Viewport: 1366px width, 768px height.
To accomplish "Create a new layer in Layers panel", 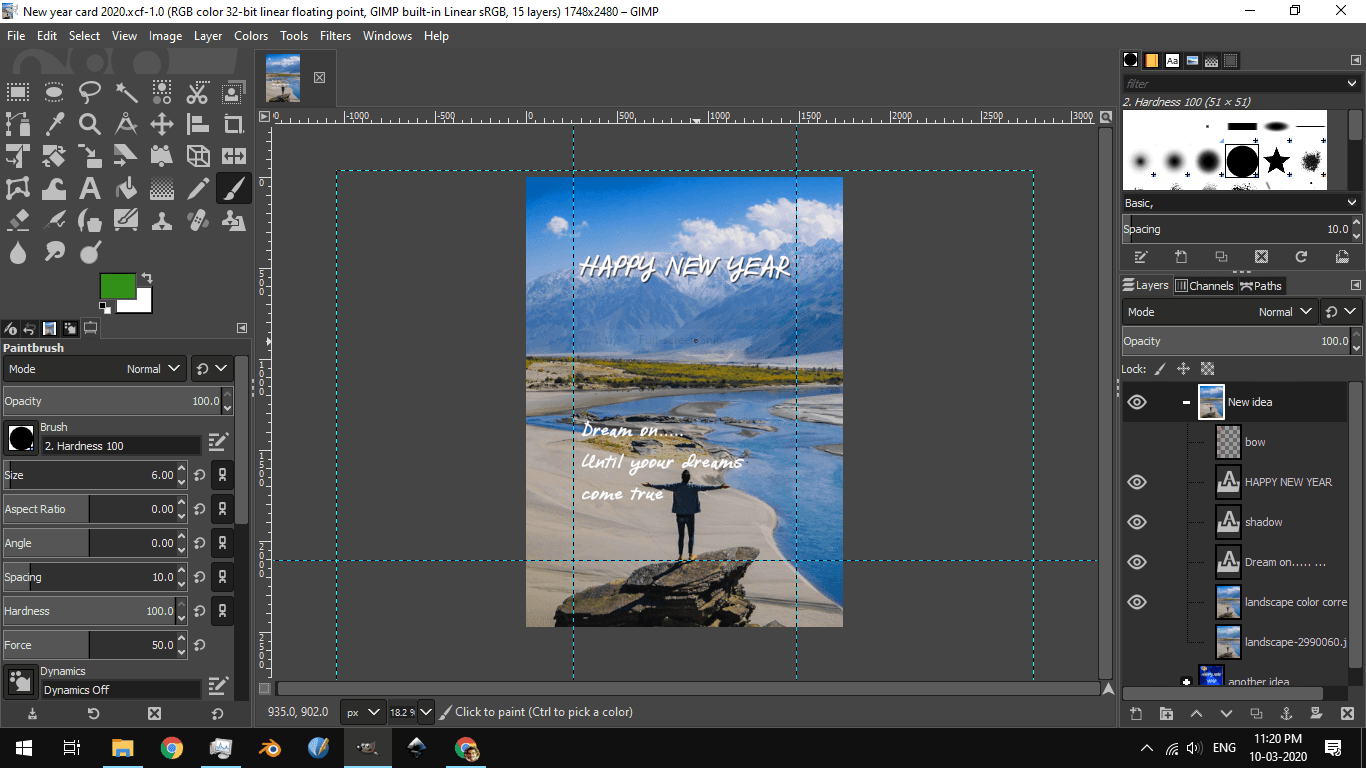I will pos(1136,714).
